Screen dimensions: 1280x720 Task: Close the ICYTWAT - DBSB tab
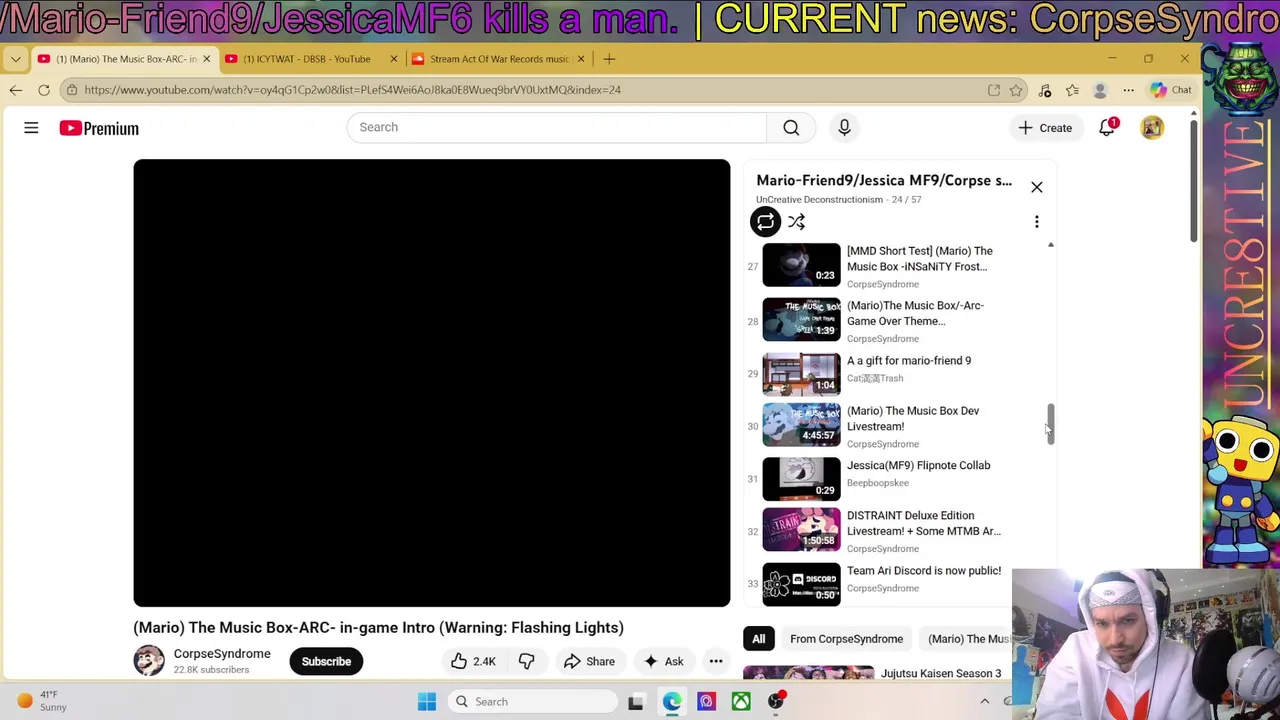393,59
